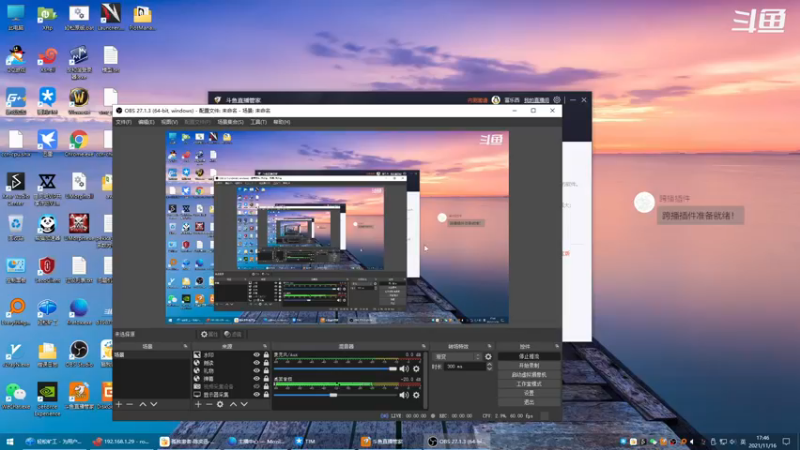Move the scene up in the Scenes panel
This screenshot has width=800, height=450.
(x=143, y=404)
